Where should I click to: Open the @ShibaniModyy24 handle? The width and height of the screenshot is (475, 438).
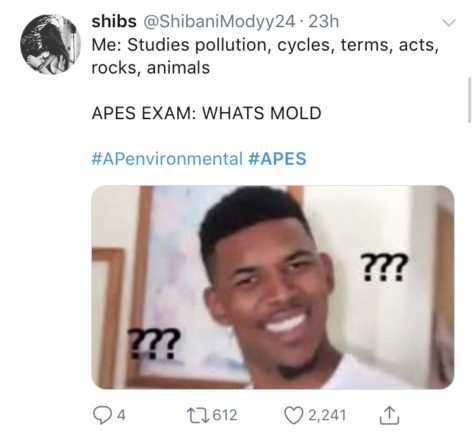click(219, 22)
